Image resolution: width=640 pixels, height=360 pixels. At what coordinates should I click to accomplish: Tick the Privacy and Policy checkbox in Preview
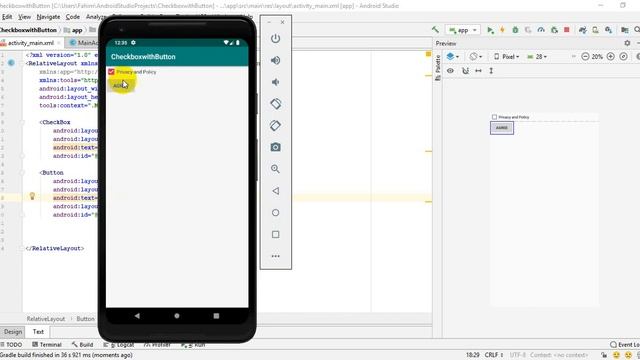[494, 117]
